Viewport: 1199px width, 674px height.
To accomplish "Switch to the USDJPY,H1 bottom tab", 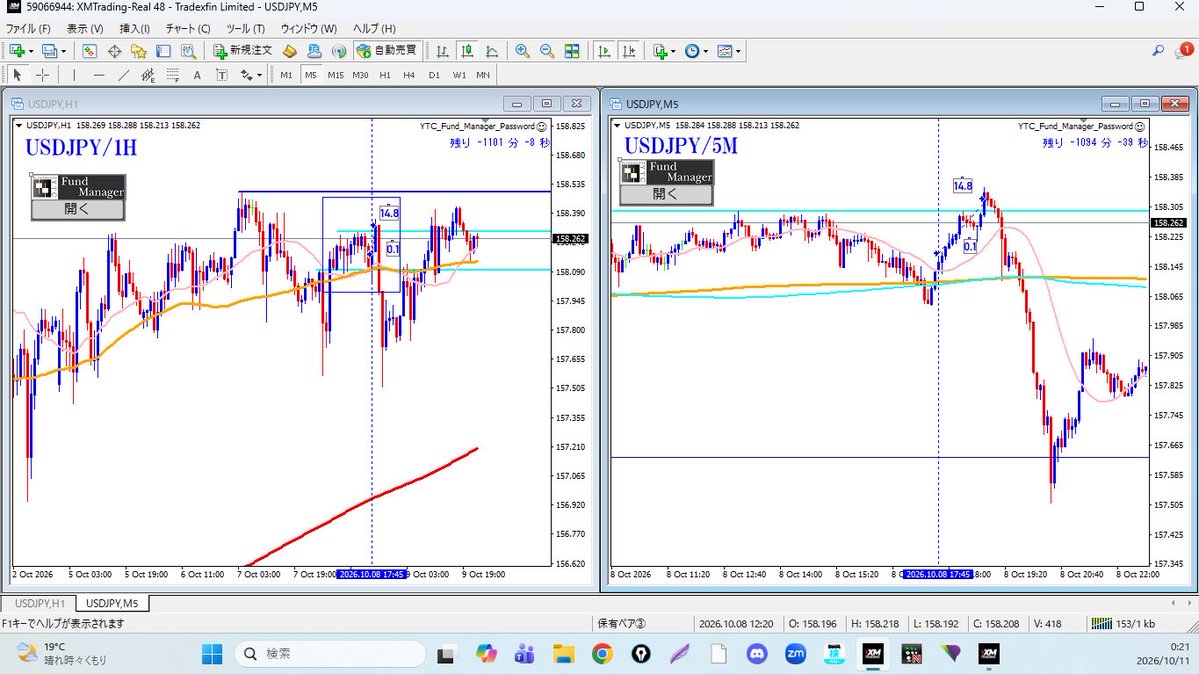I will click(39, 603).
